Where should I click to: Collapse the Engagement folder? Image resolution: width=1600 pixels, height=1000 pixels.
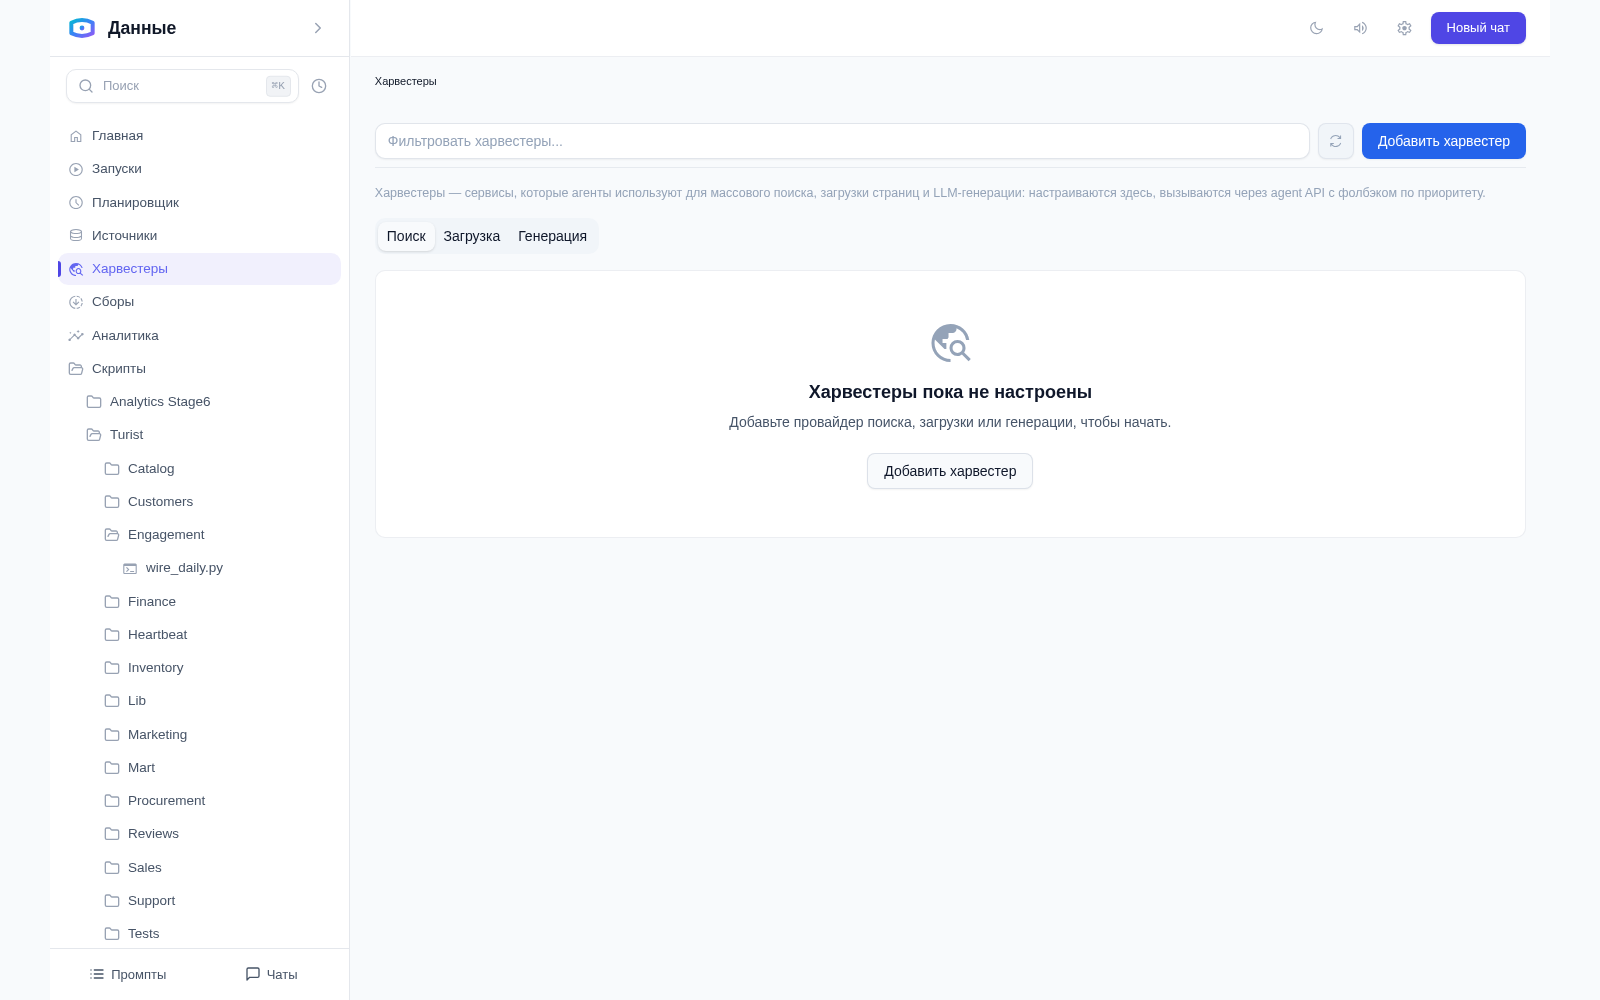pos(218,535)
